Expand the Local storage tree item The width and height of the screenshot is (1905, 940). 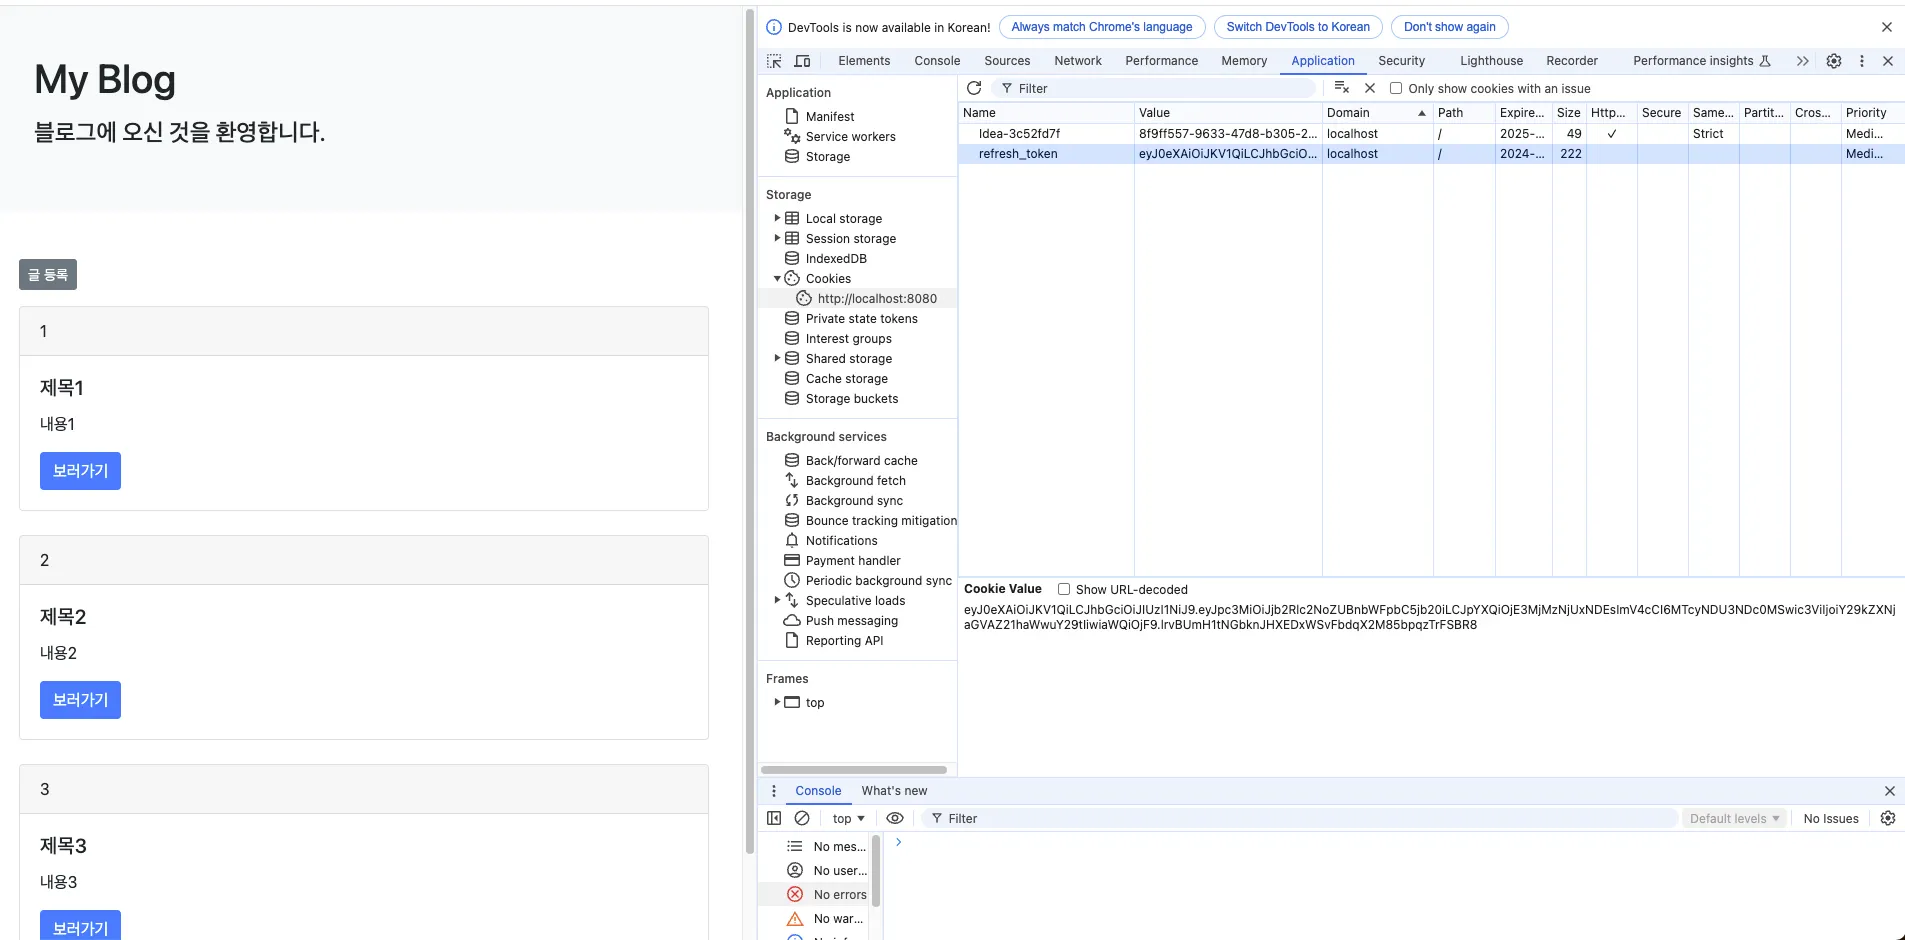click(x=777, y=218)
